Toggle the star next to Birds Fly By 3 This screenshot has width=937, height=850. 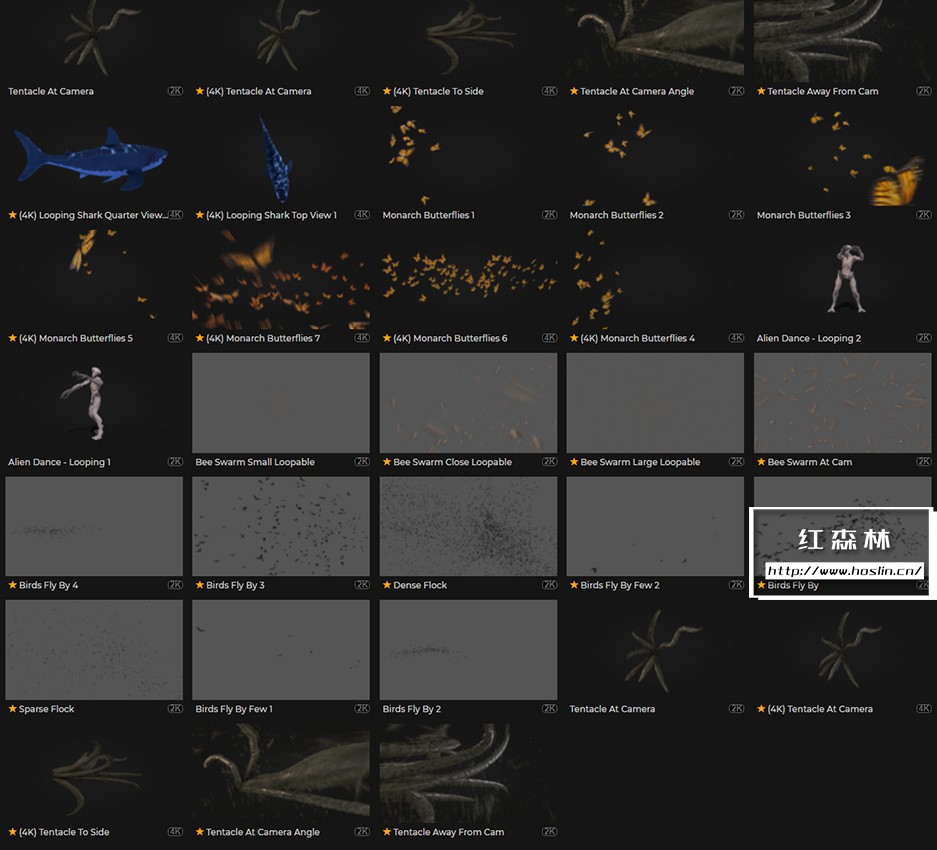tap(200, 585)
